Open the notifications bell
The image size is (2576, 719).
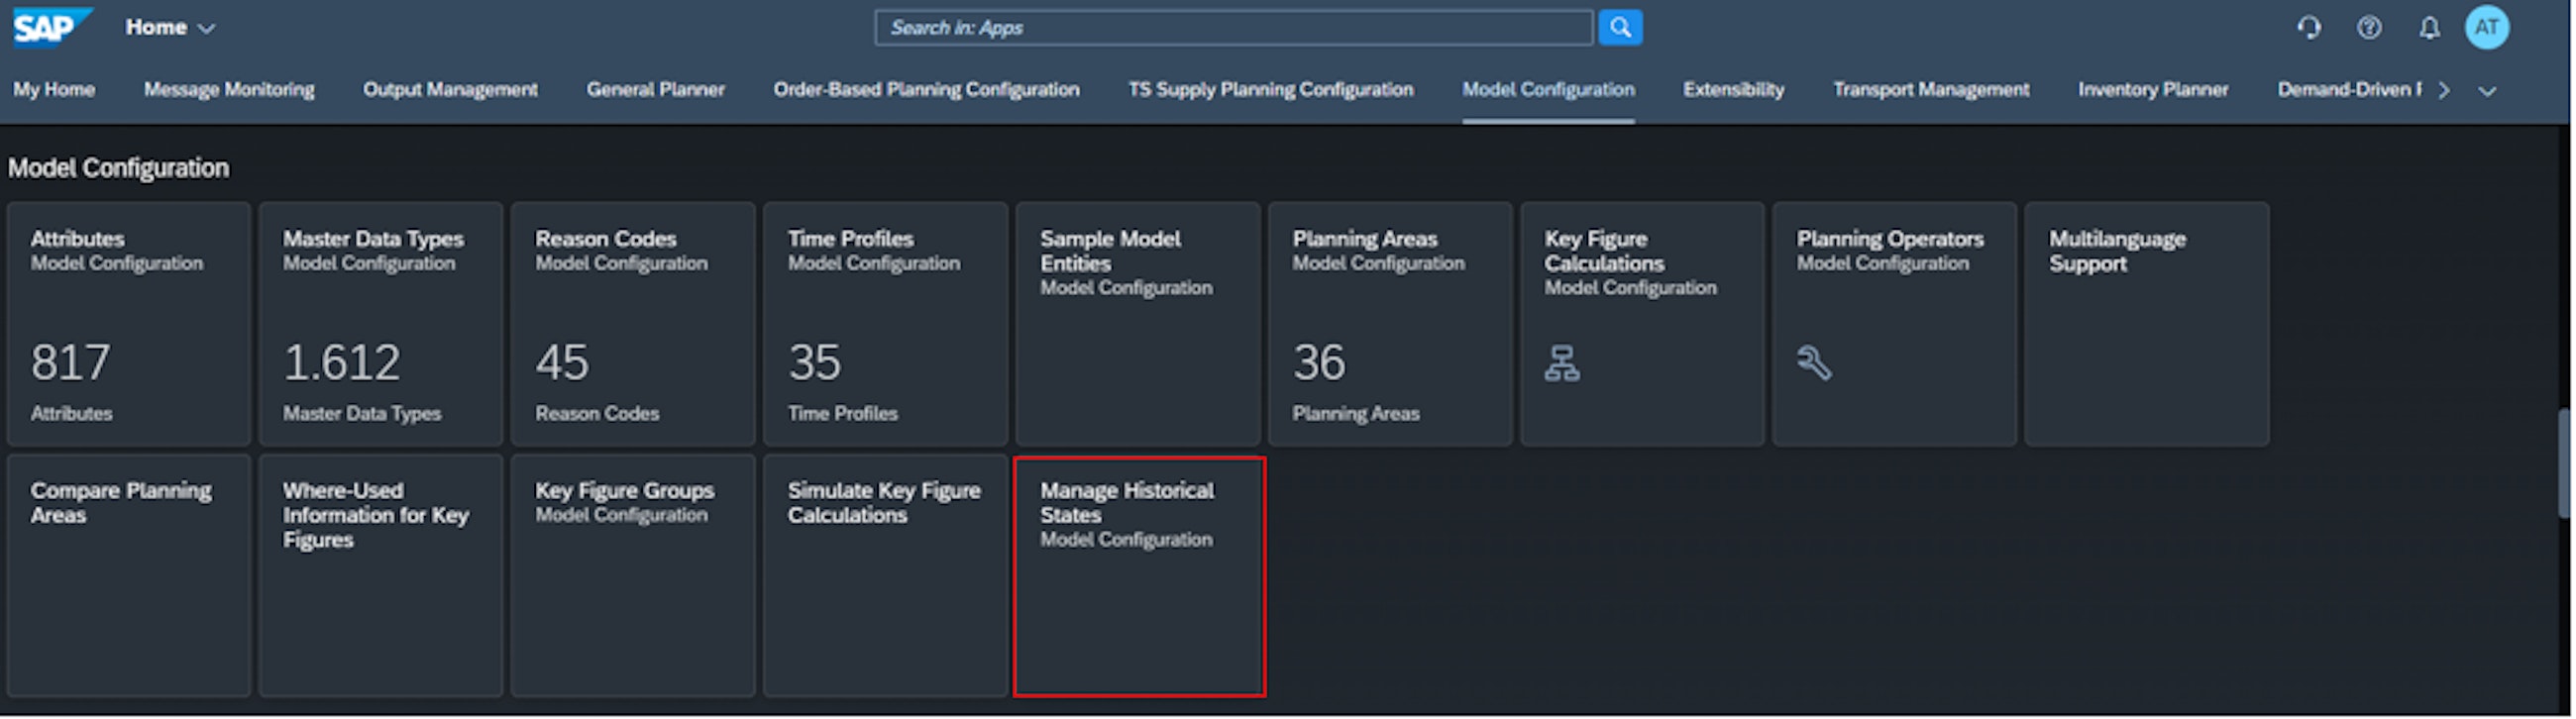[x=2429, y=28]
